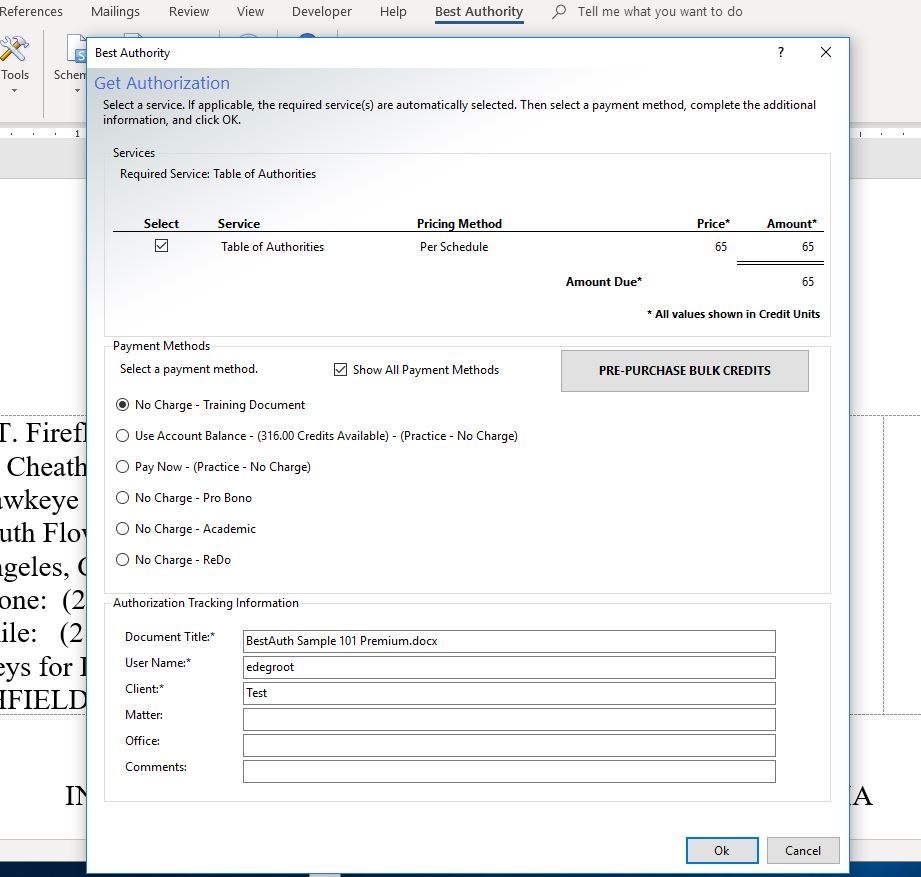
Task: Confirm authorization with the Ok button
Action: [x=721, y=850]
